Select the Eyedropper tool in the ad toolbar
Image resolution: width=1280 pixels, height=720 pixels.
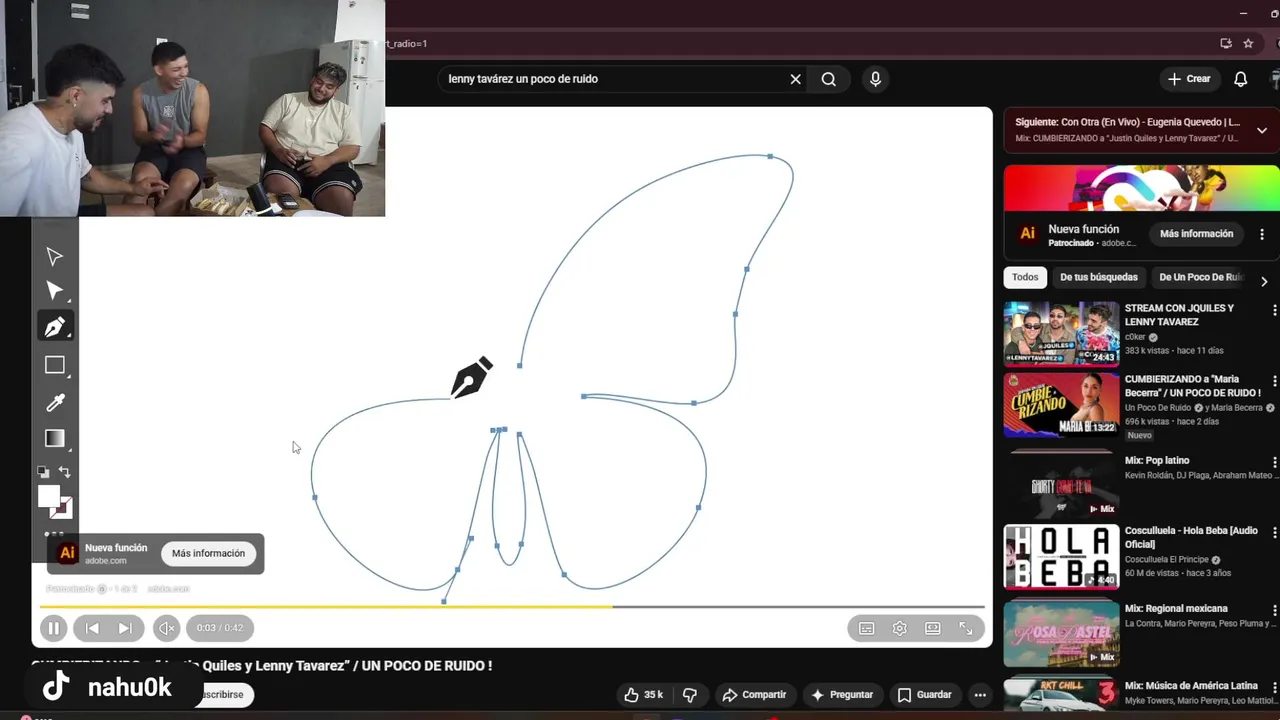55,403
